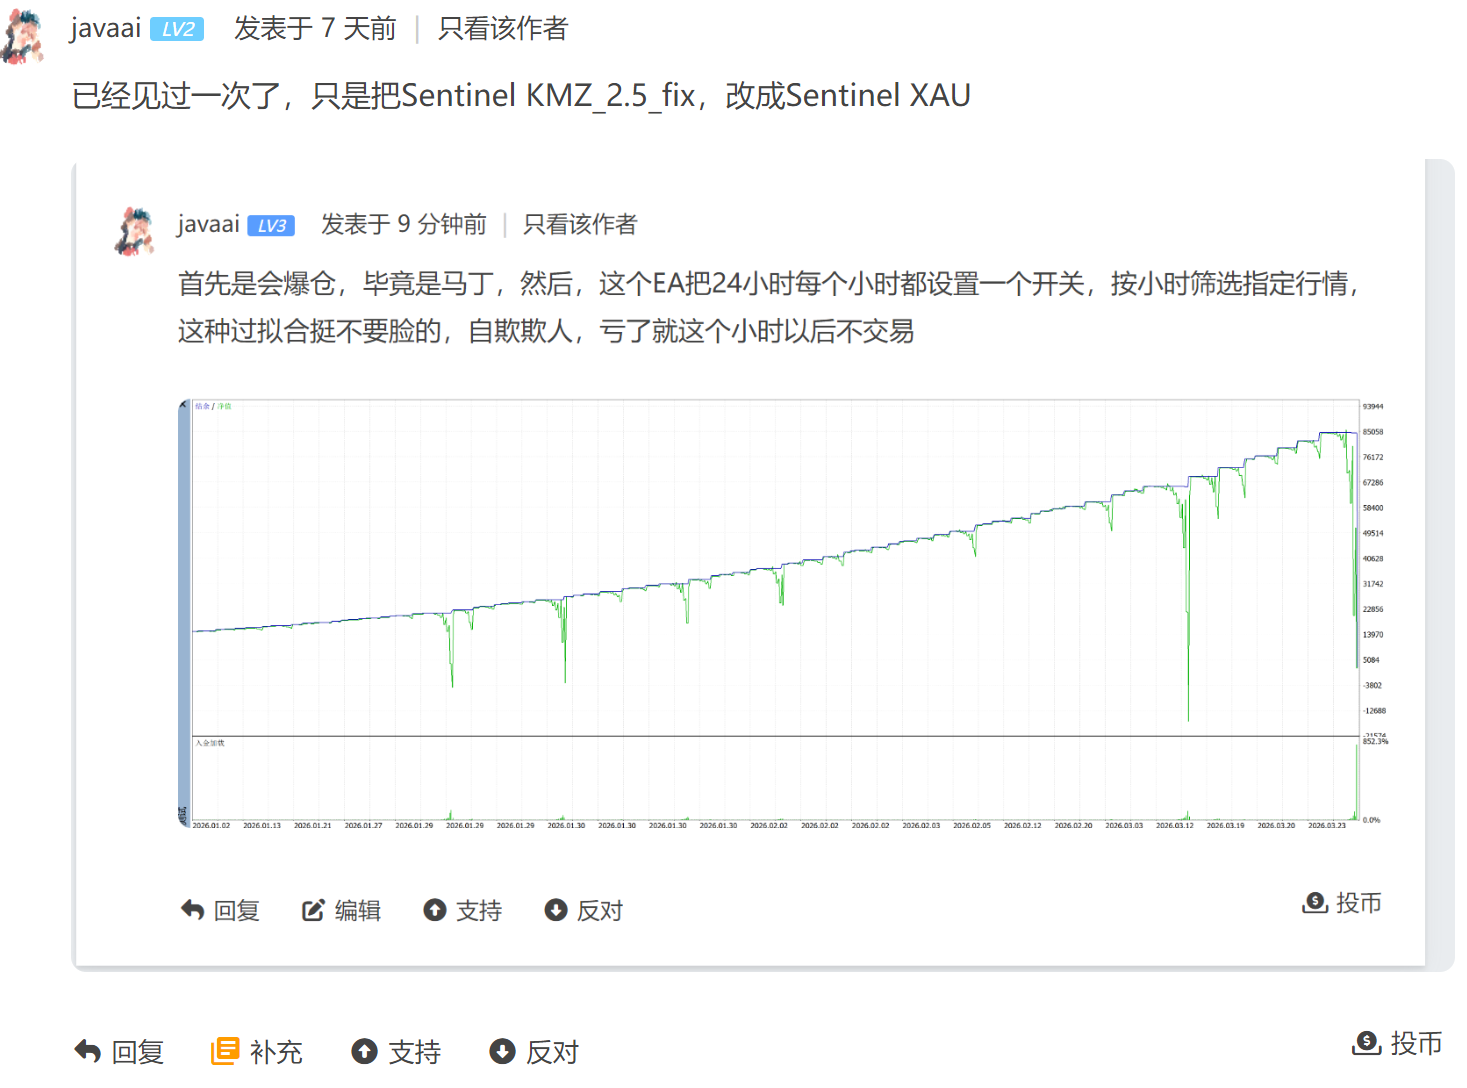Click the 发表于 7 天前 timestamp
Viewport: 1467px width, 1088px height.
tap(315, 29)
